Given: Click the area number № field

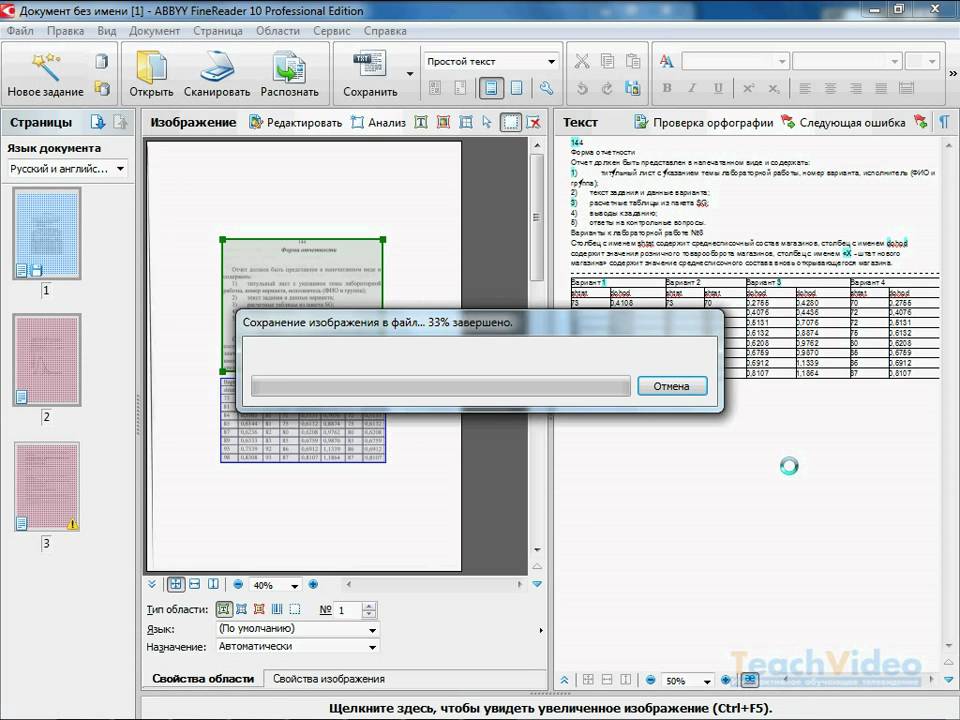Looking at the screenshot, I should [x=349, y=610].
